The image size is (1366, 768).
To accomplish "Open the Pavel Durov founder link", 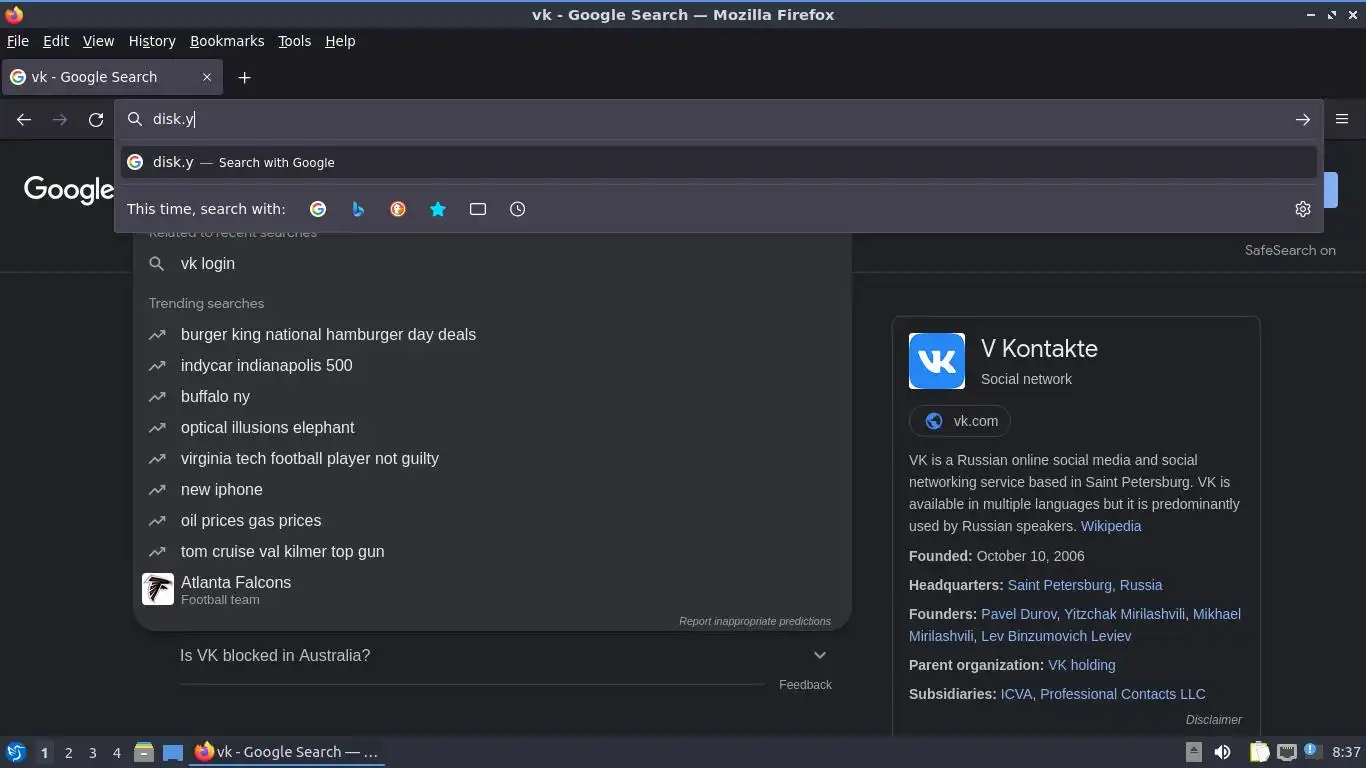I will (x=1019, y=614).
